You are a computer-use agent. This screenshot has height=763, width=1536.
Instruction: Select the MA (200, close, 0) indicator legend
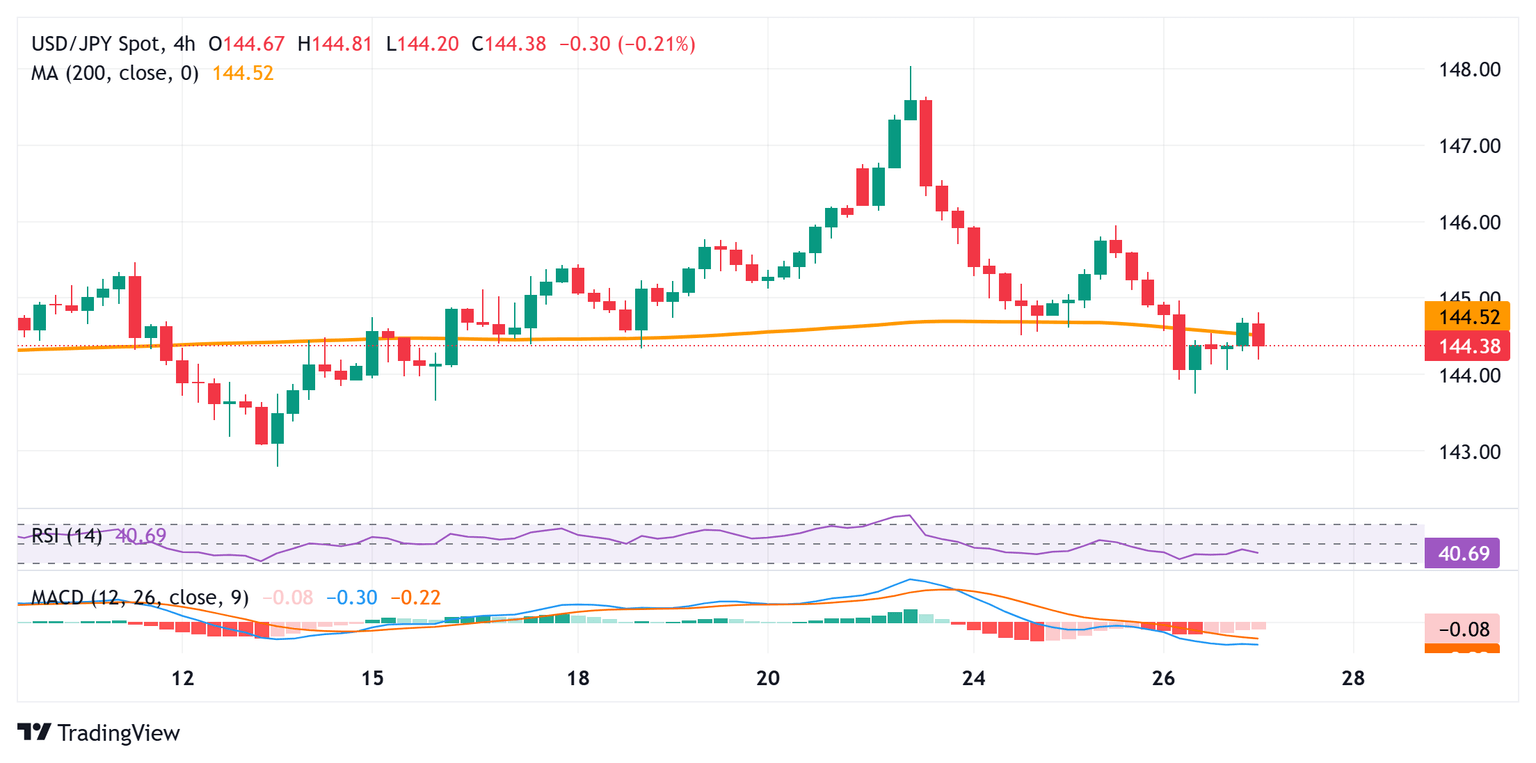click(x=115, y=73)
